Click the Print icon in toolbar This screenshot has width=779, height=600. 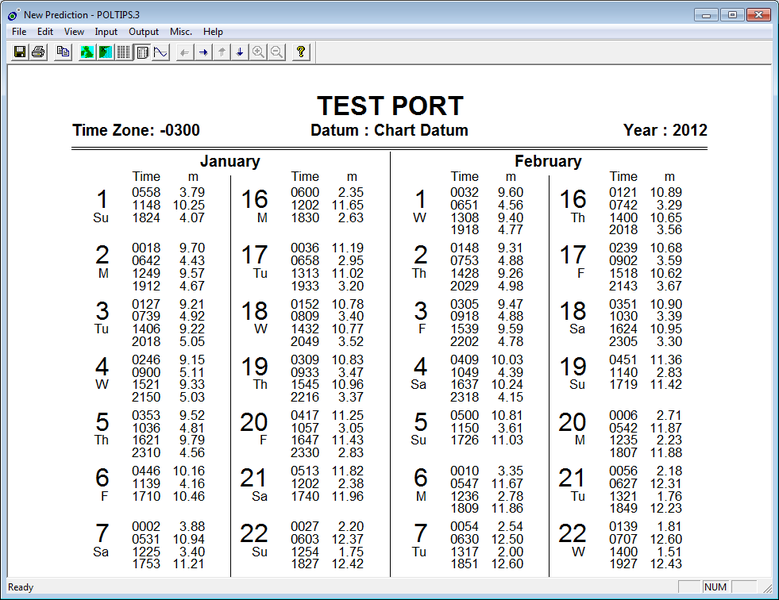click(x=38, y=52)
